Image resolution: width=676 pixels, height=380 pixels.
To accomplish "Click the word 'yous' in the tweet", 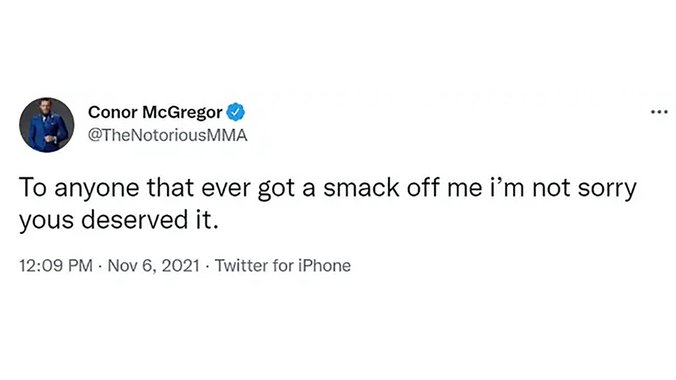I will [x=46, y=222].
